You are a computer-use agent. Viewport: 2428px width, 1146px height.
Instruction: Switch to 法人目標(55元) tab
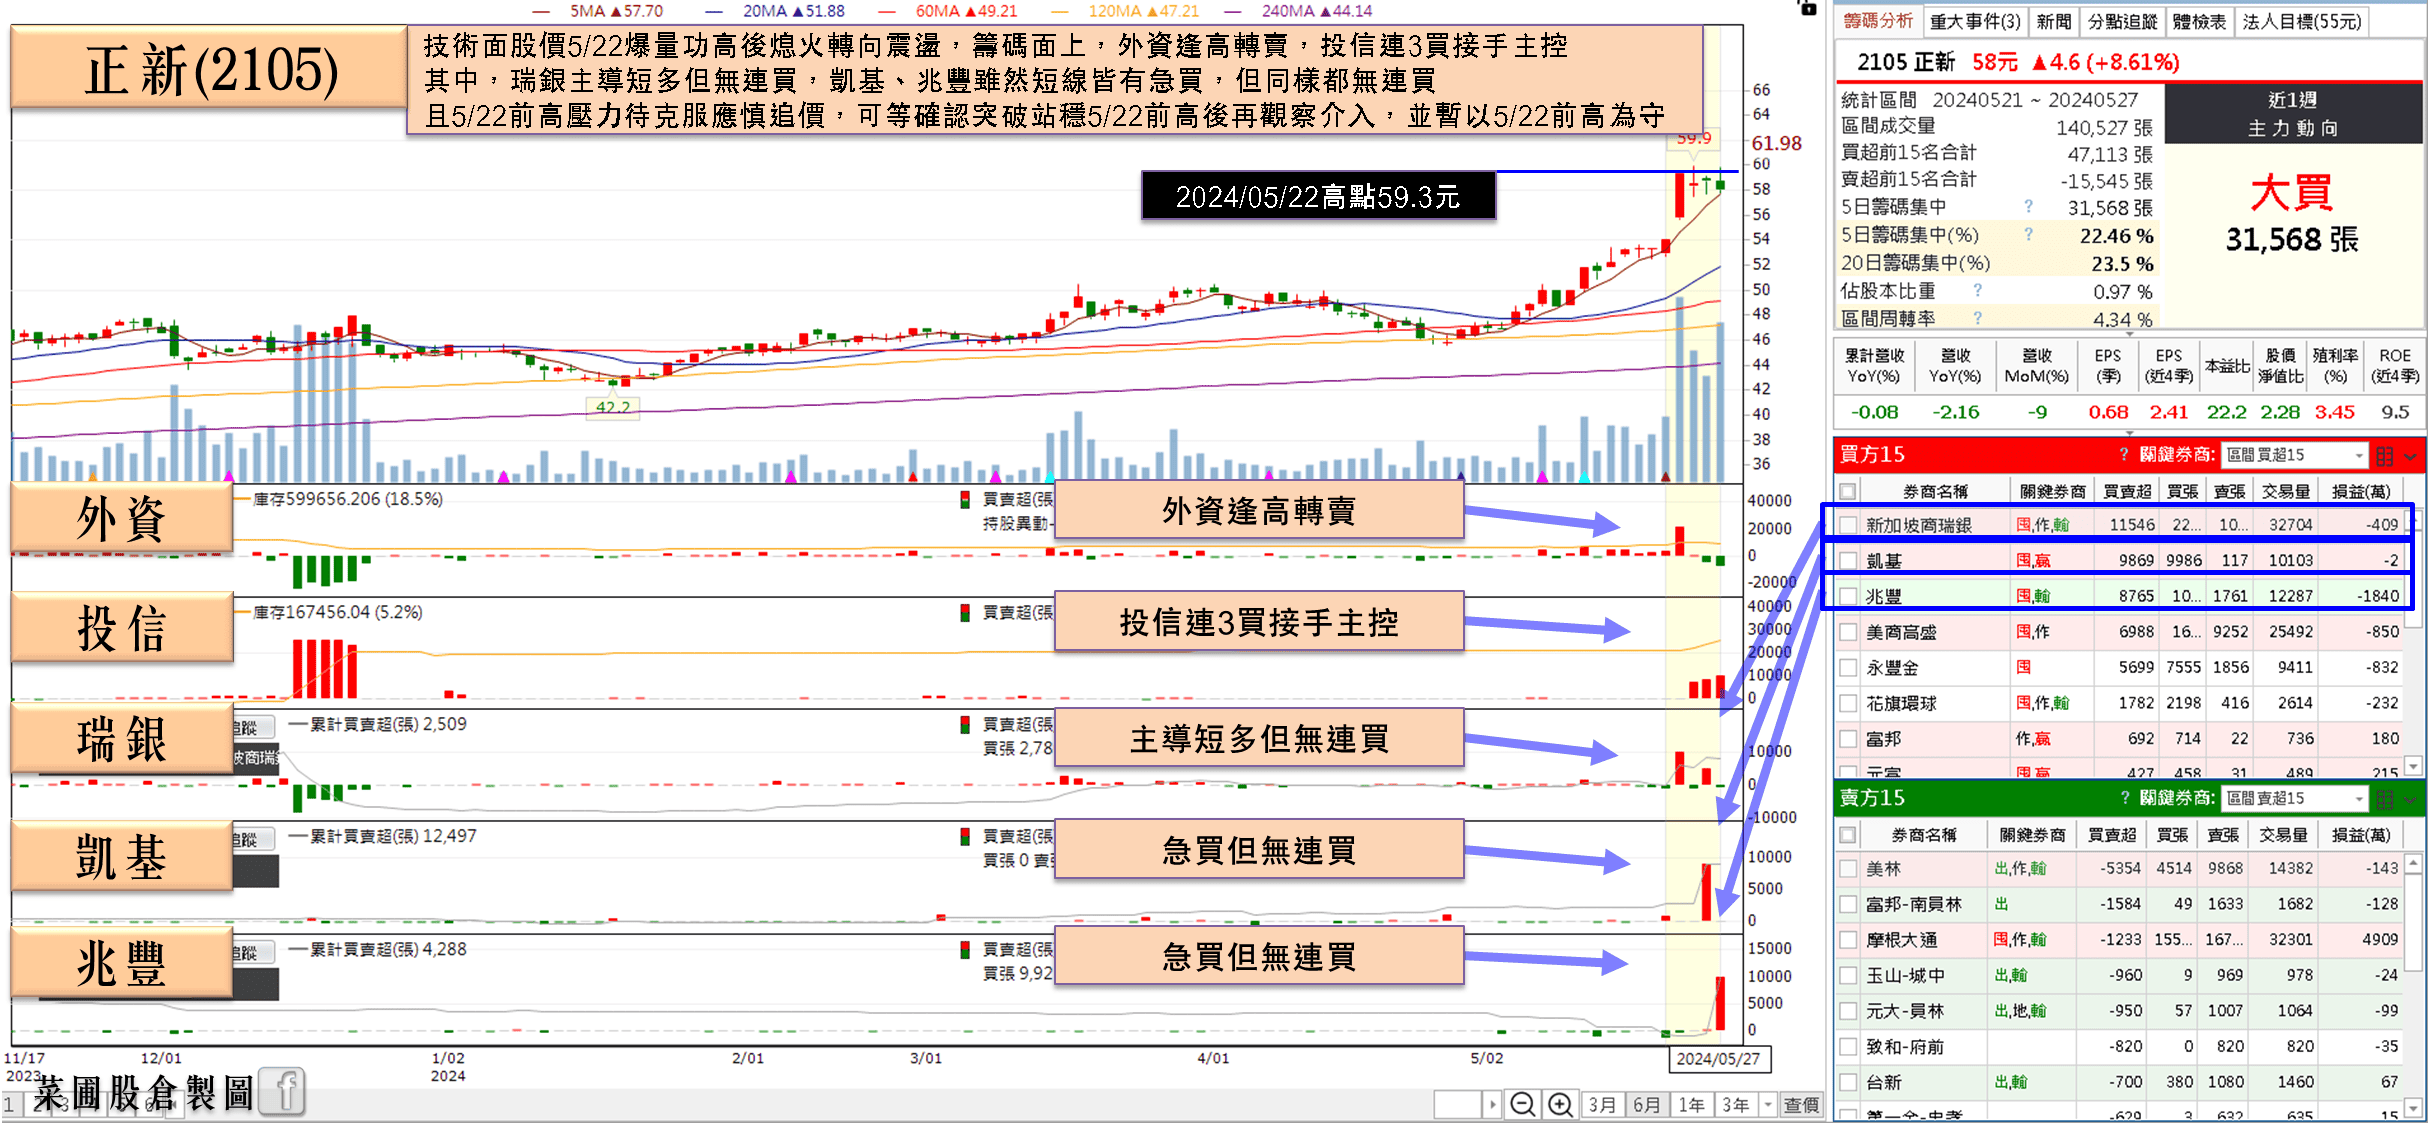[x=2302, y=21]
